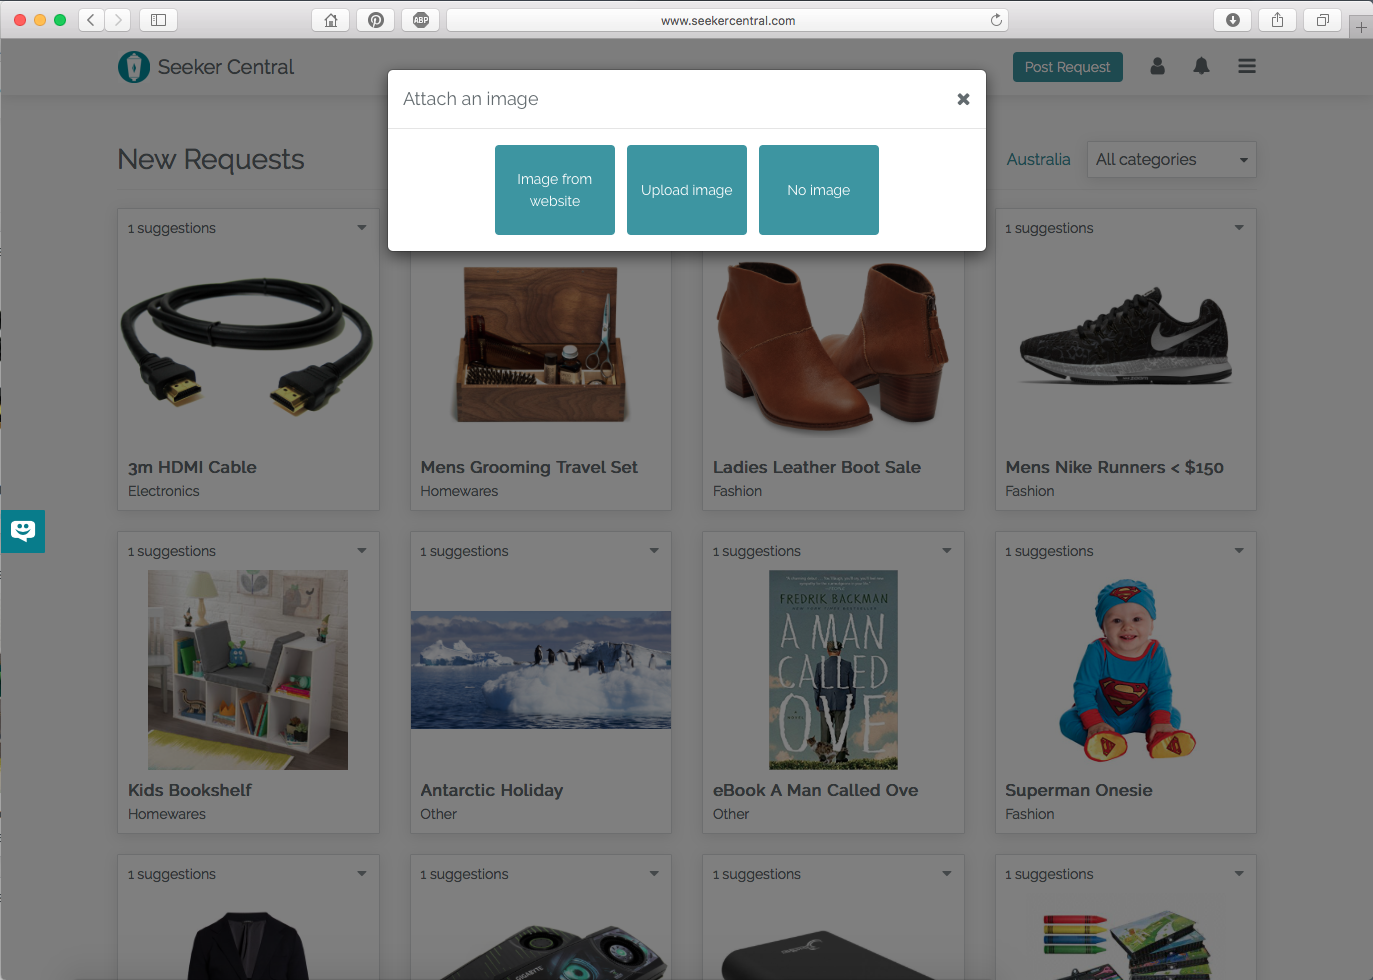
Task: Click Homewares under Kids Bookshelf
Action: pos(167,814)
